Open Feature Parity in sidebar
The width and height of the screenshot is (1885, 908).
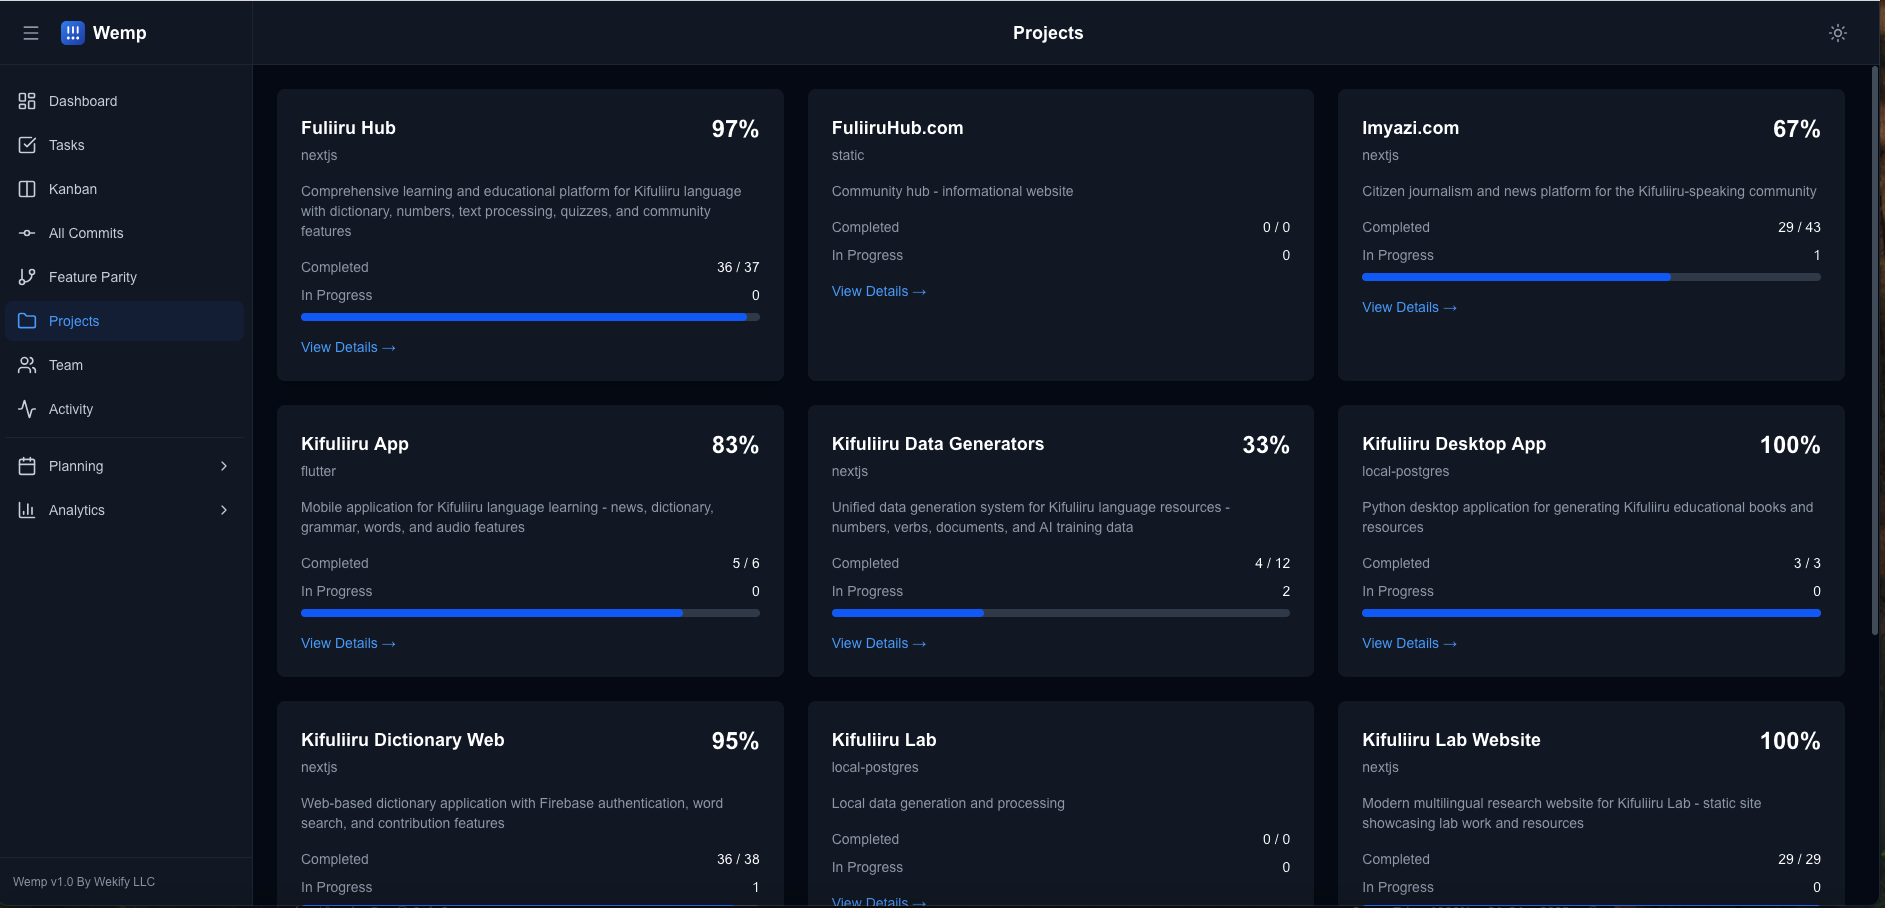[125, 277]
